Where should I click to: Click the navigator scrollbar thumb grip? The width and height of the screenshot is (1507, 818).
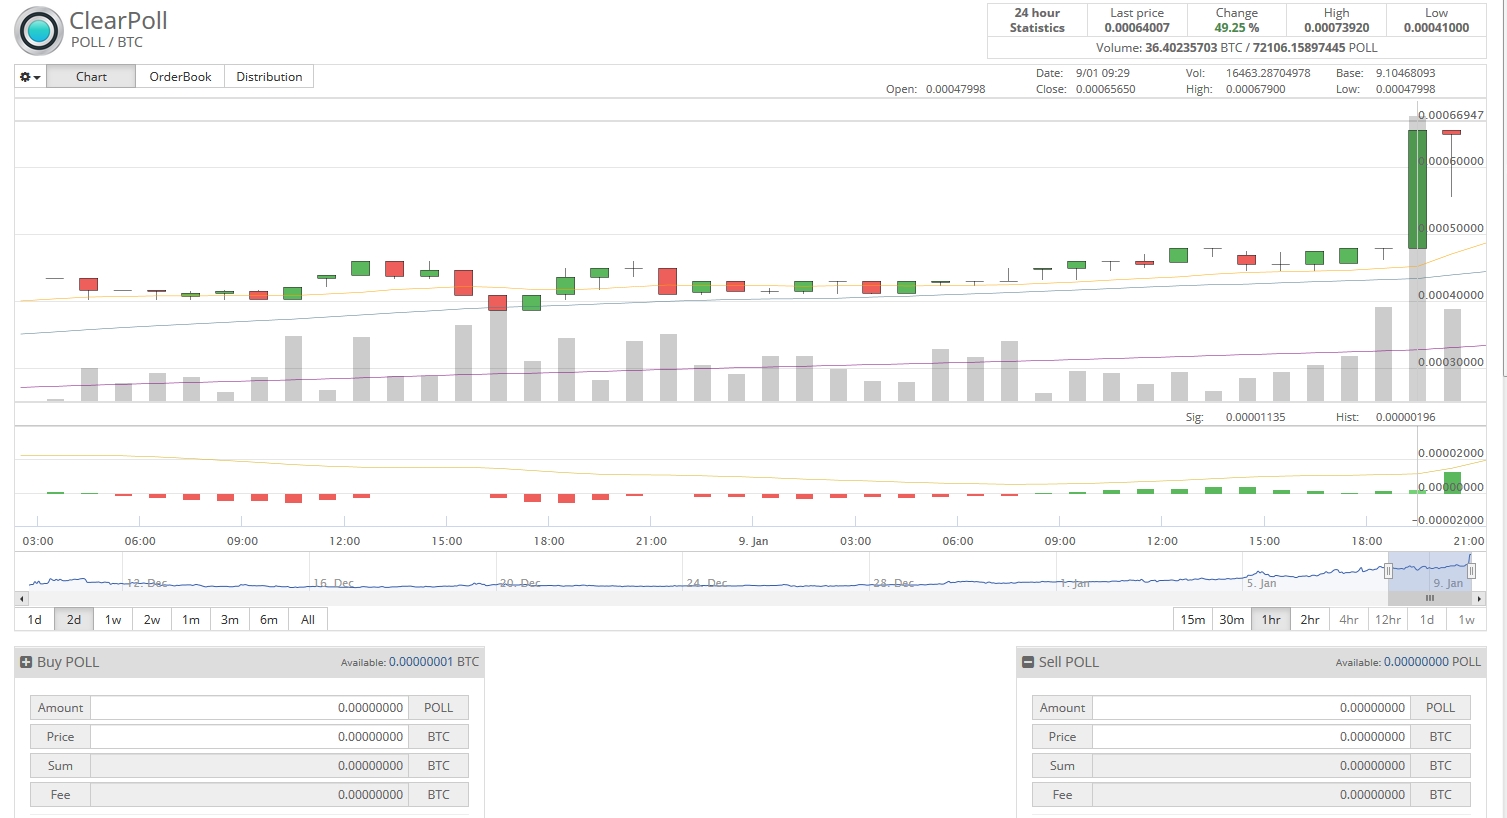[1430, 598]
